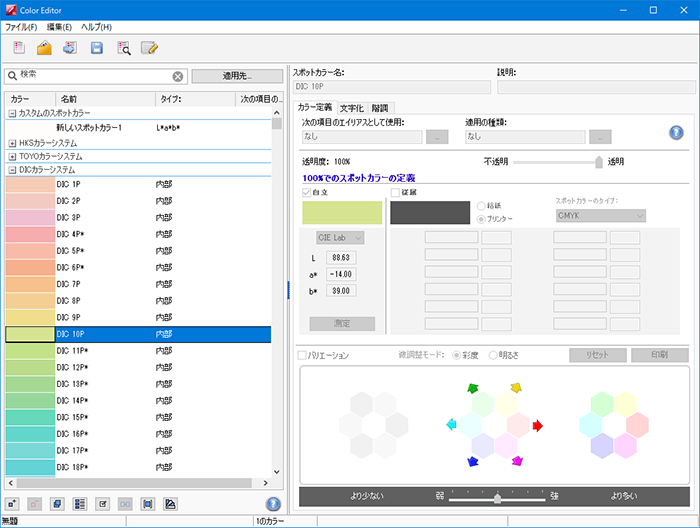Click the magnifier icon in search box
The image size is (700, 528).
(12, 76)
